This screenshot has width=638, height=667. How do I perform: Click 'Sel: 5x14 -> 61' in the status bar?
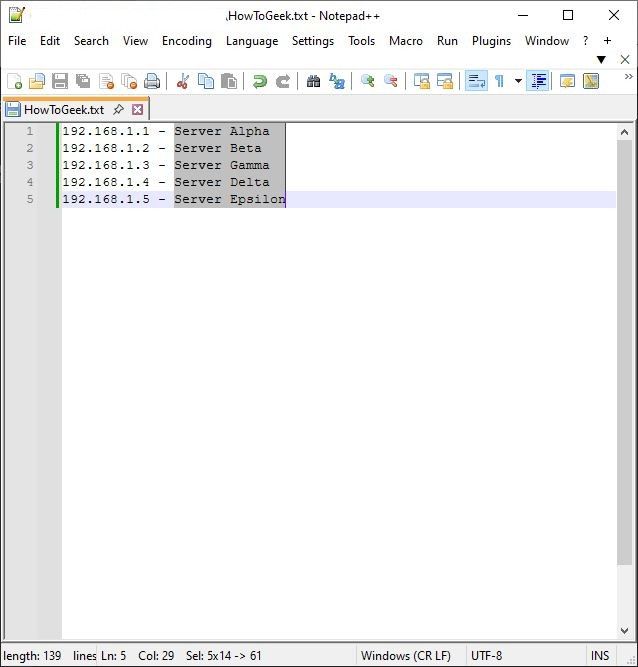[x=224, y=656]
